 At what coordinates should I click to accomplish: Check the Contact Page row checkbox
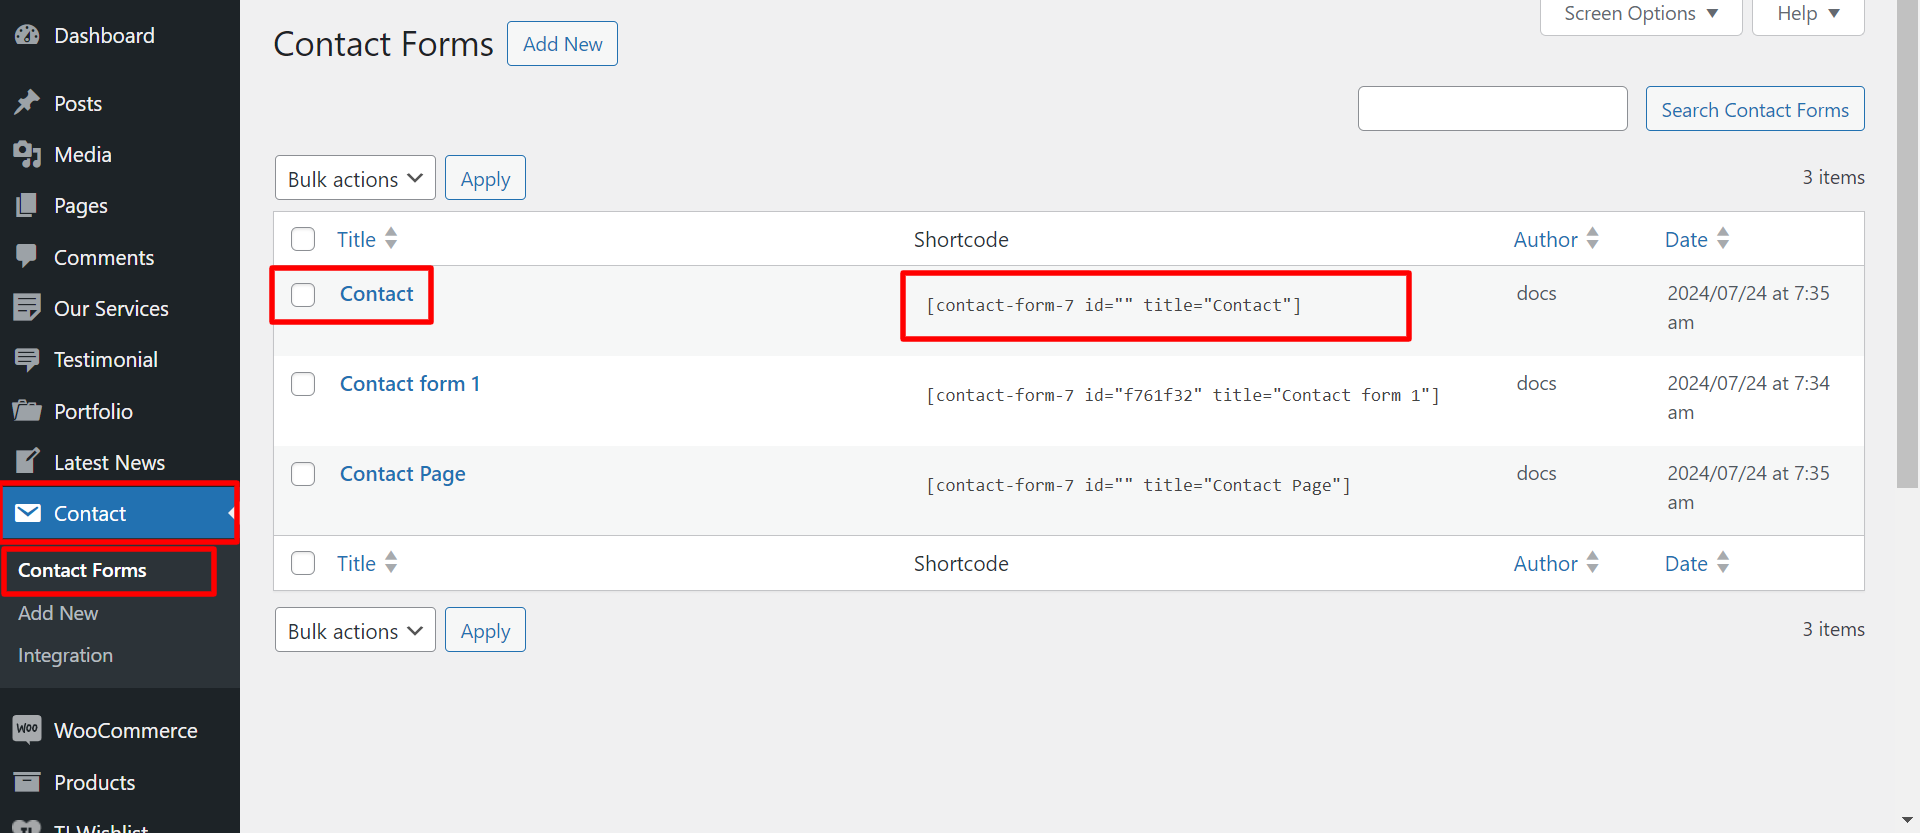[x=303, y=474]
